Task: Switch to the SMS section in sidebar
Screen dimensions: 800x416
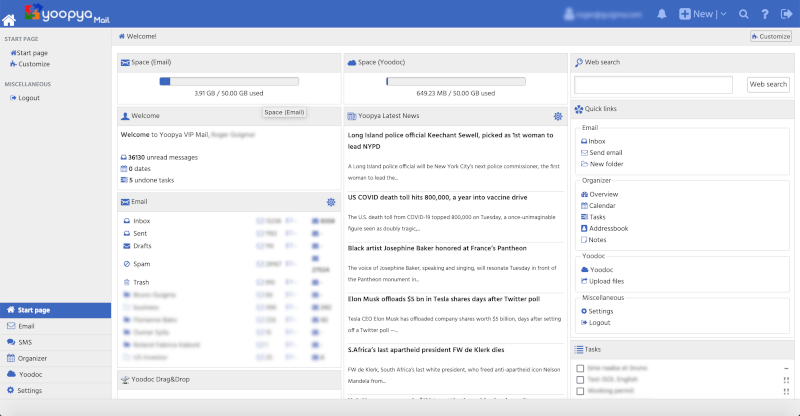Action: tap(25, 342)
